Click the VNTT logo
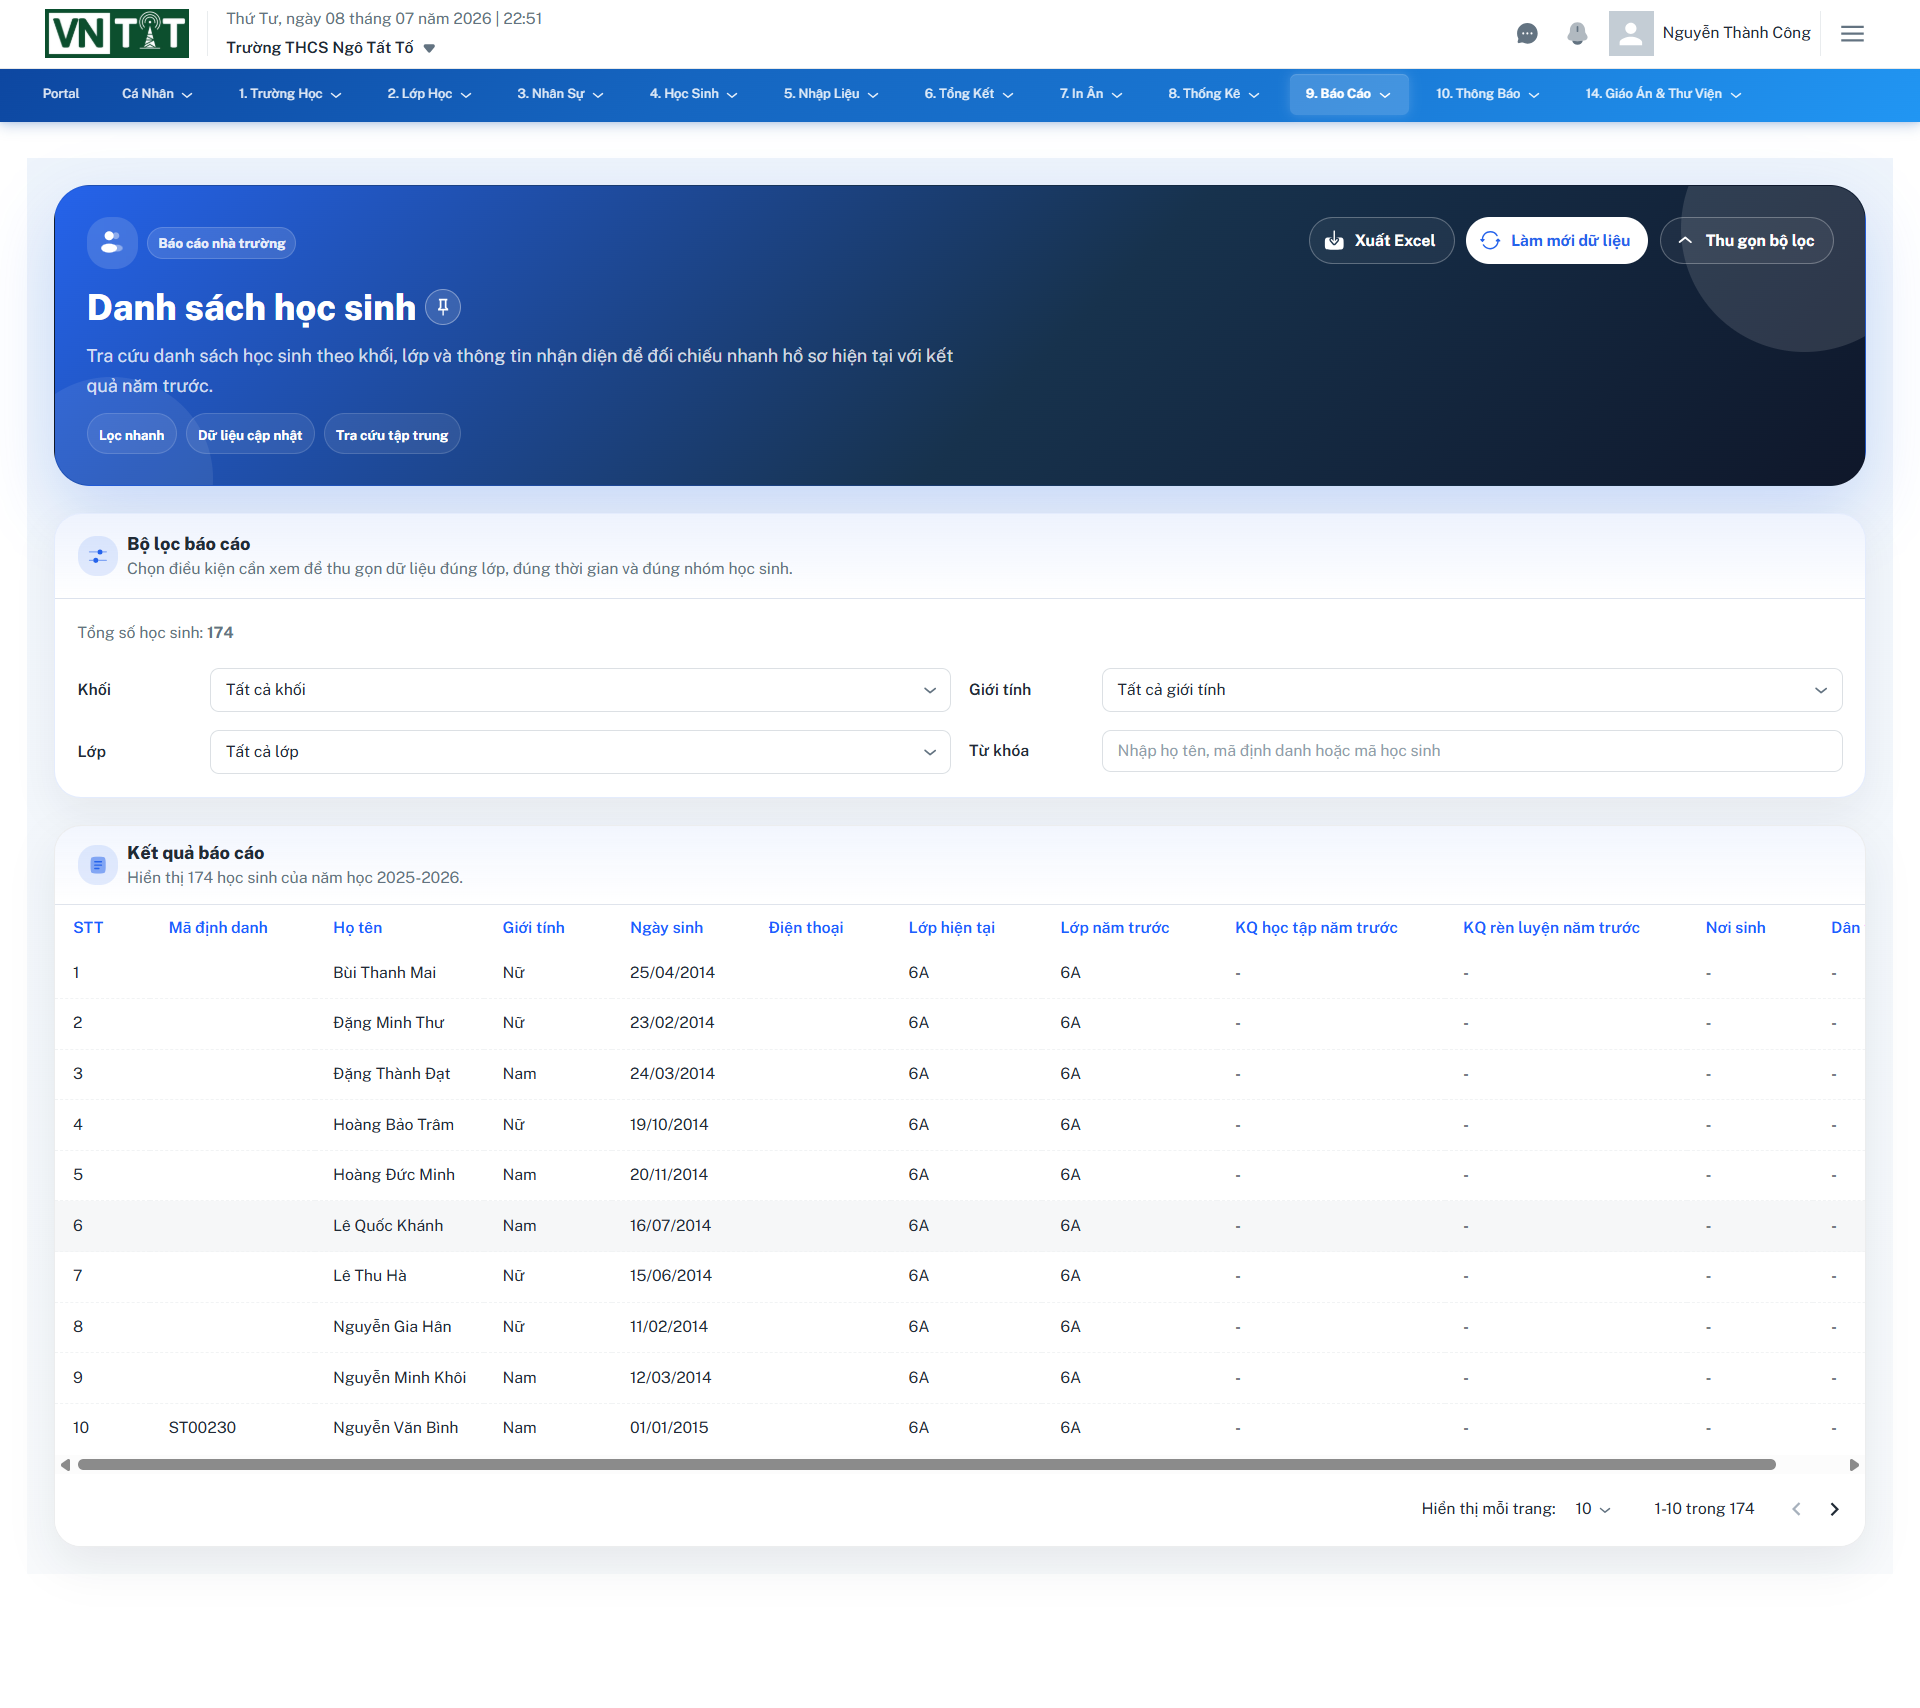This screenshot has width=1920, height=1708. pos(117,33)
